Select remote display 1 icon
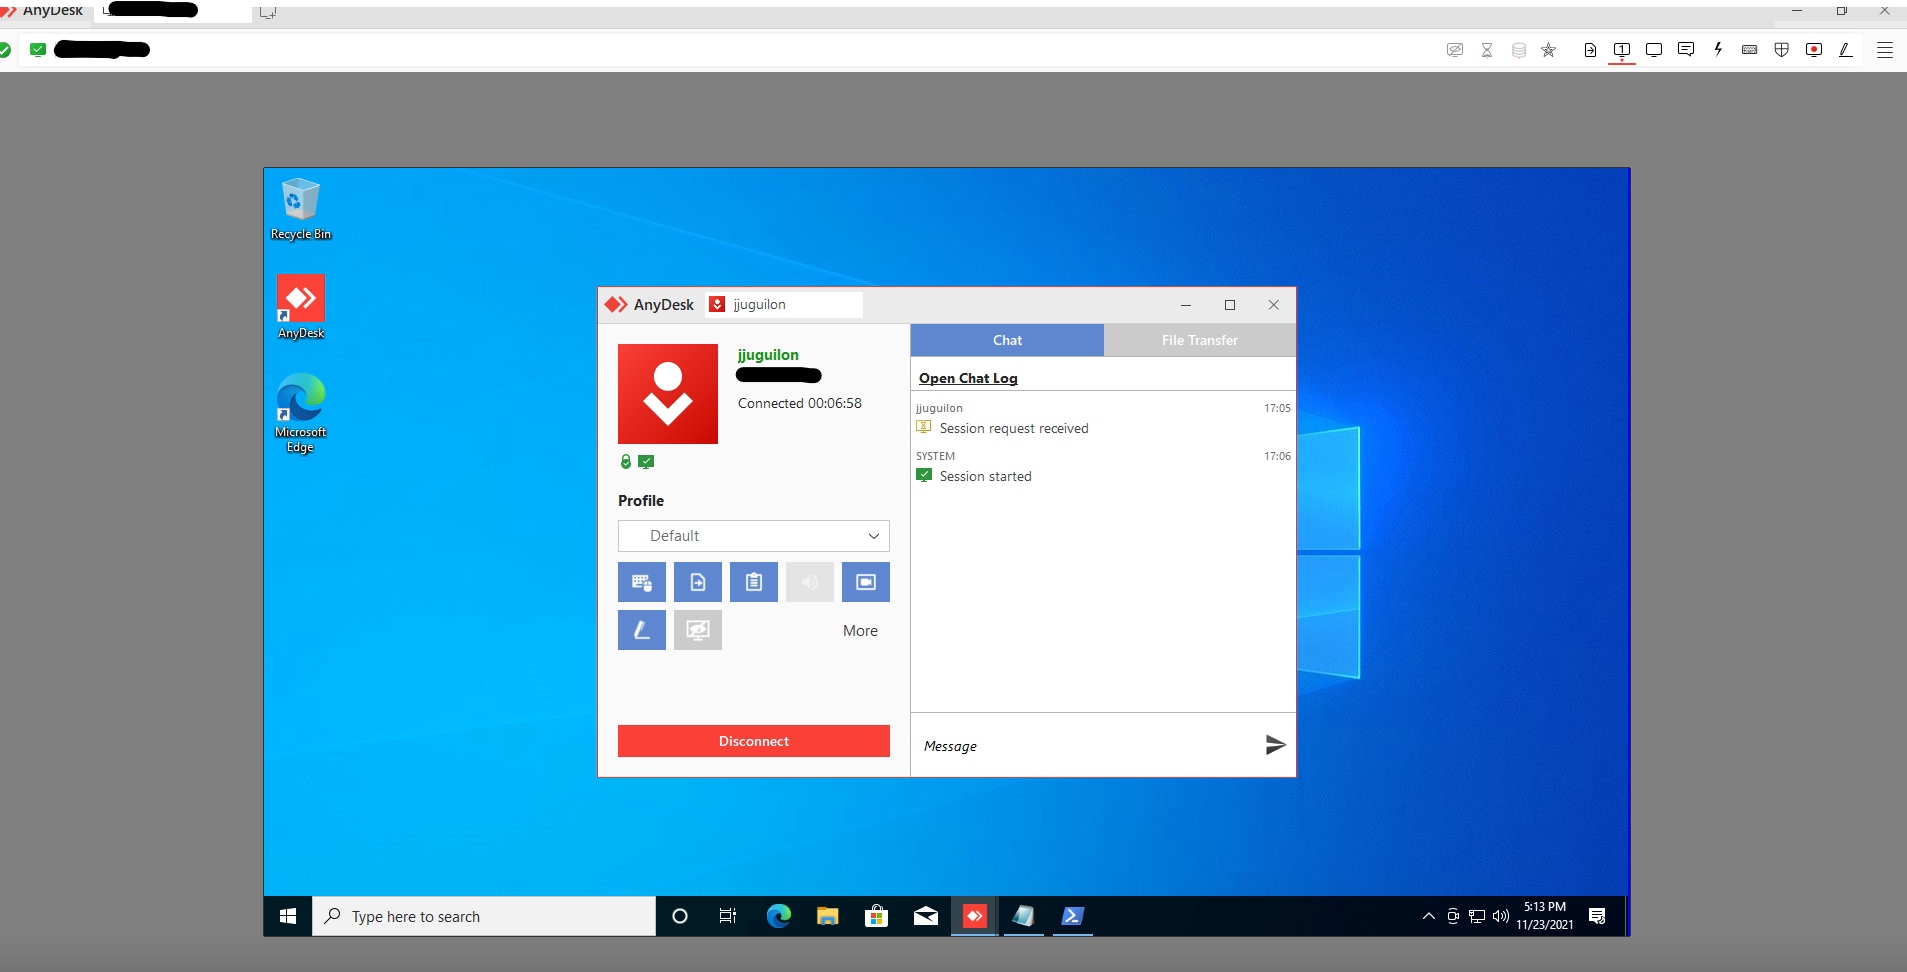Image resolution: width=1907 pixels, height=972 pixels. tap(1622, 50)
